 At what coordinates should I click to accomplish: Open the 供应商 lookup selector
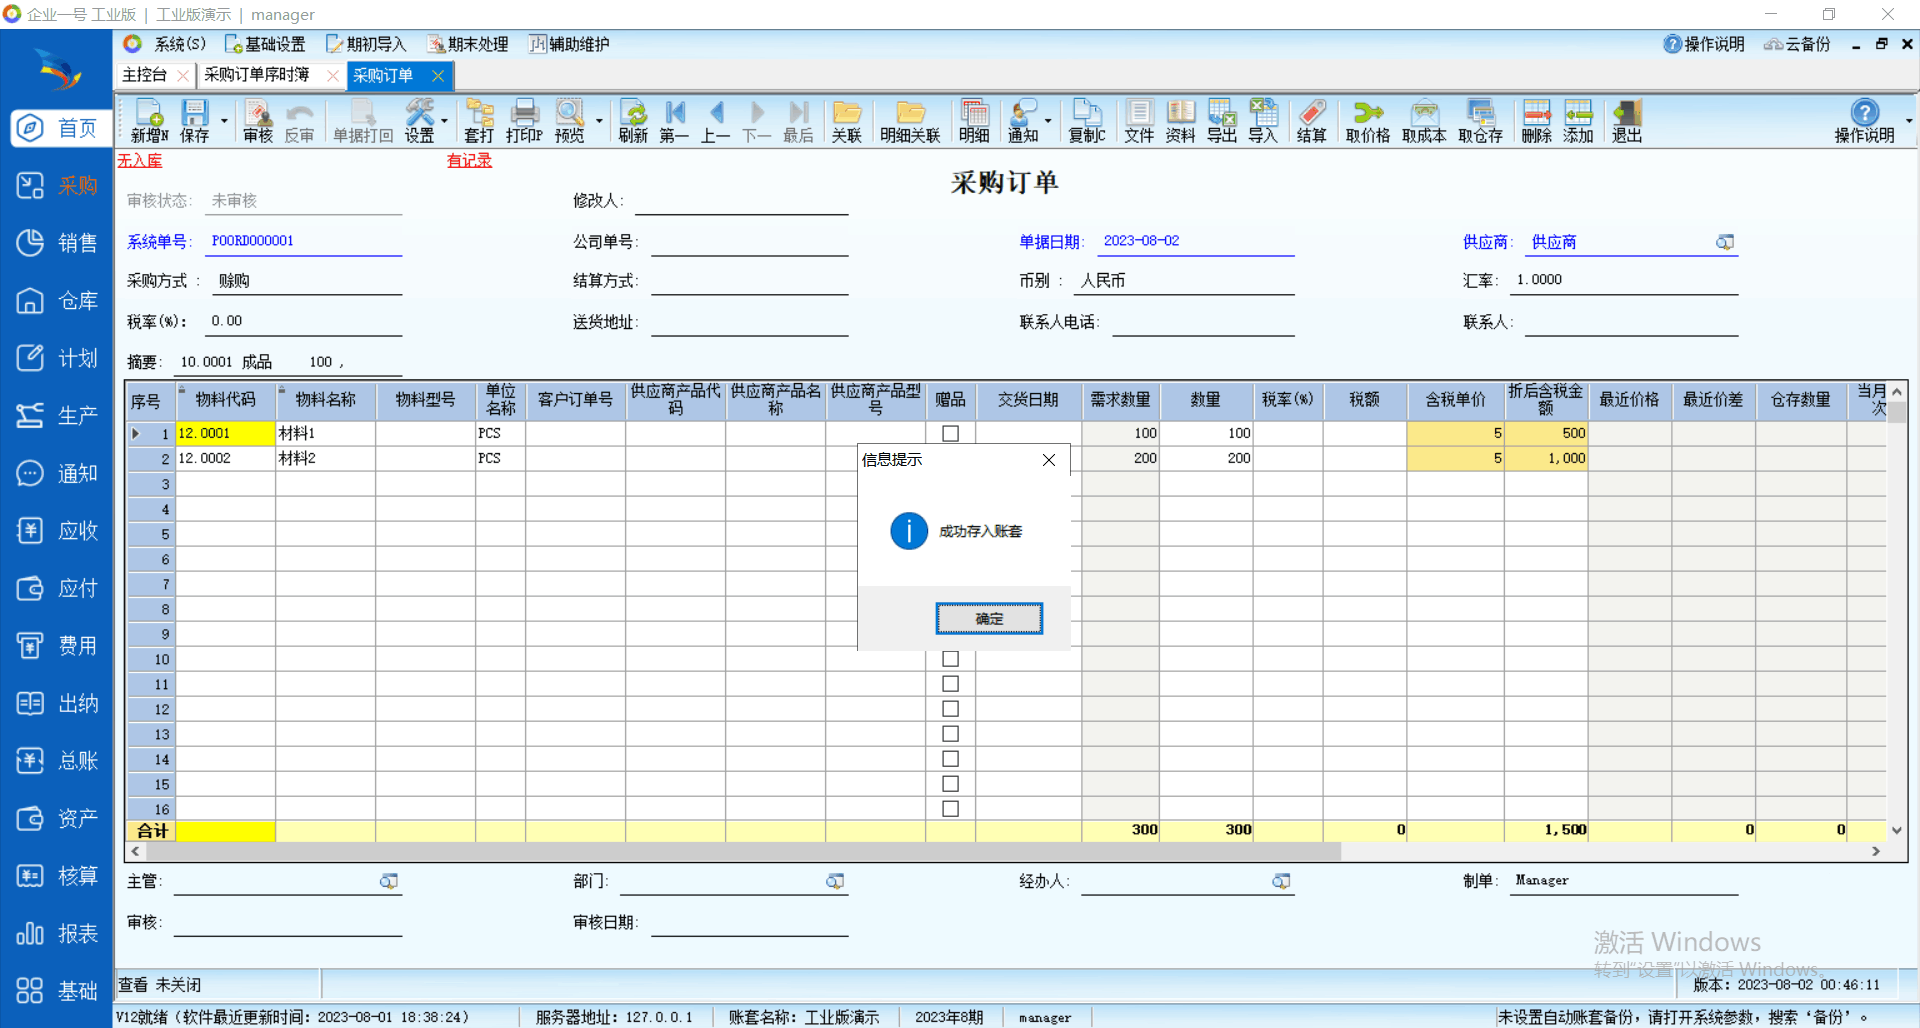1725,242
